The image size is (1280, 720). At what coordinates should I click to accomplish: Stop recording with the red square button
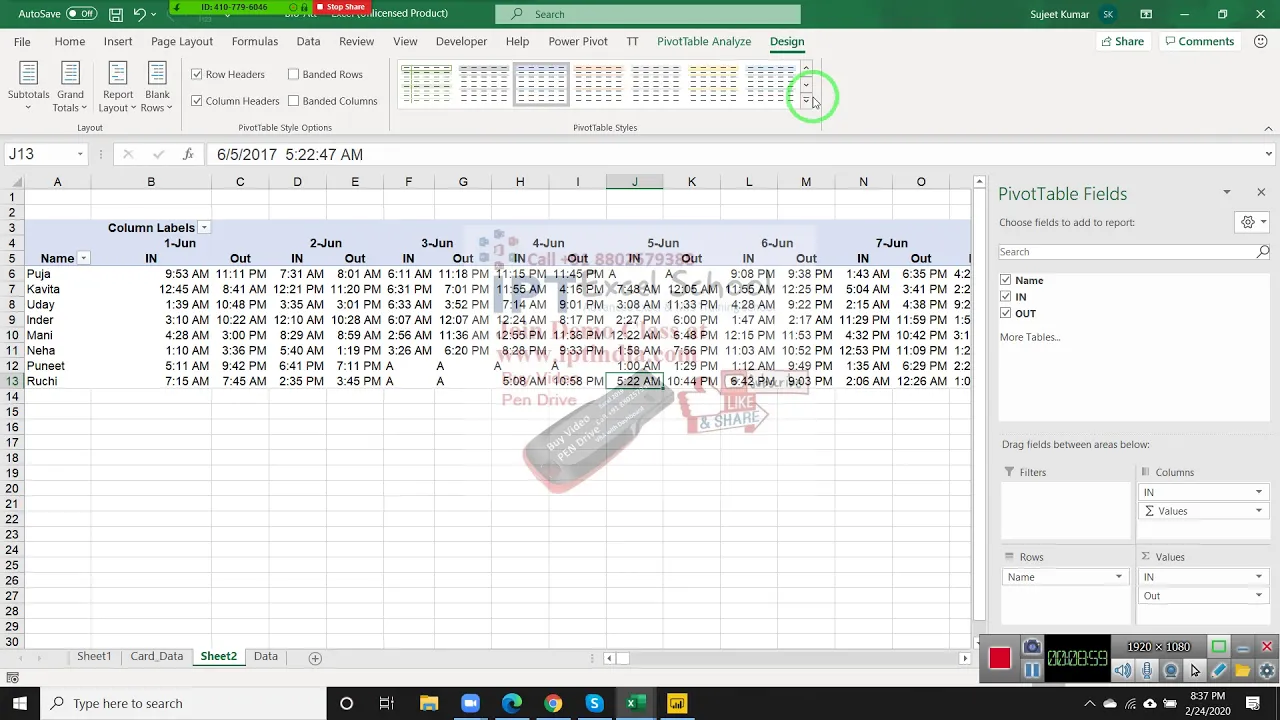tap(999, 657)
